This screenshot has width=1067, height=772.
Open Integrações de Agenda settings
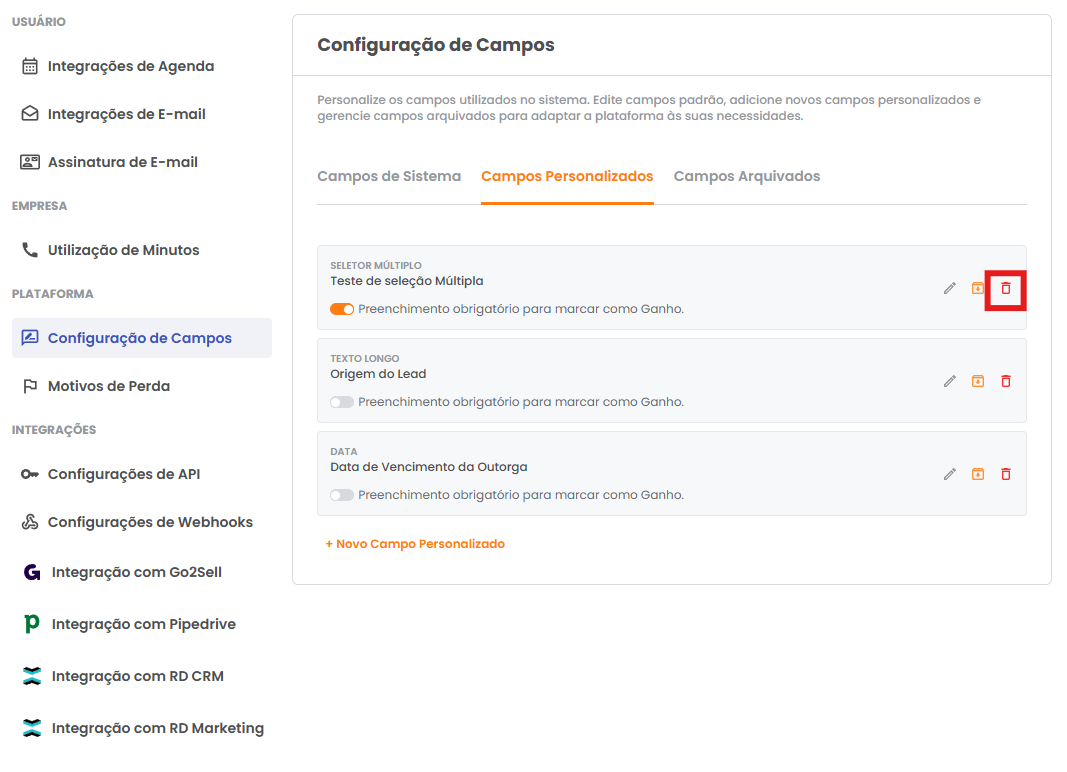pyautogui.click(x=131, y=66)
